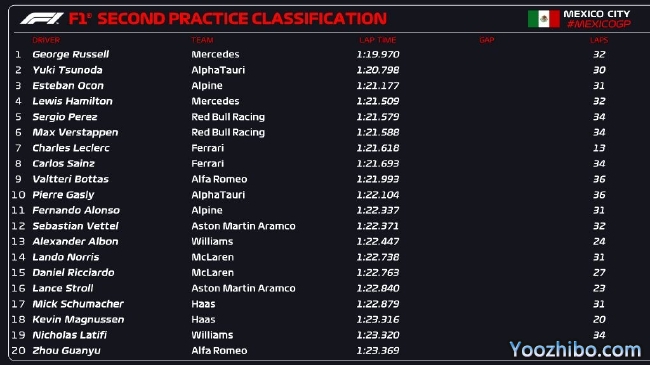
Task: Click the F1 logo in header
Action: point(42,19)
